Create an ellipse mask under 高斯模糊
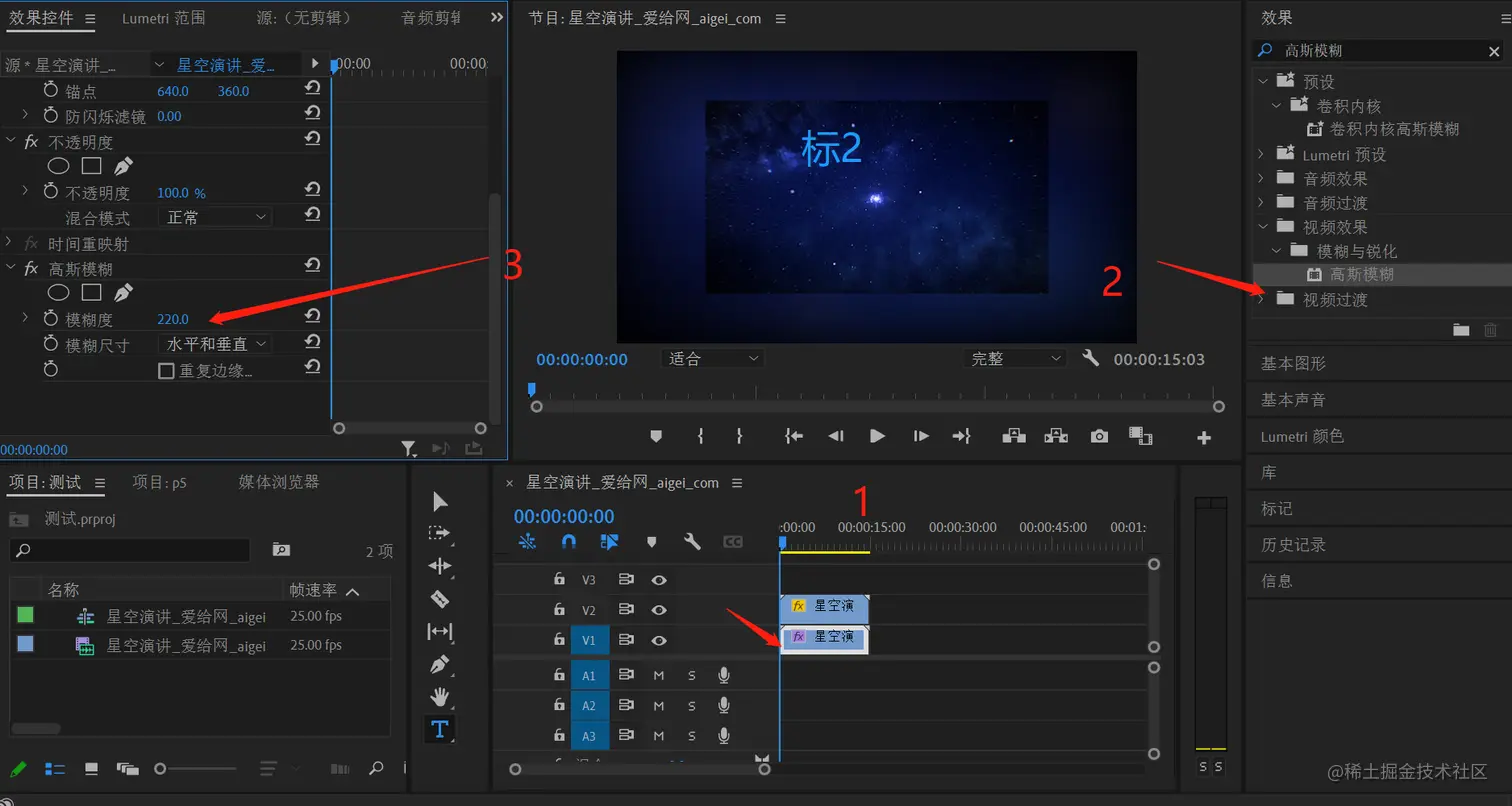Image resolution: width=1512 pixels, height=806 pixels. coord(59,293)
